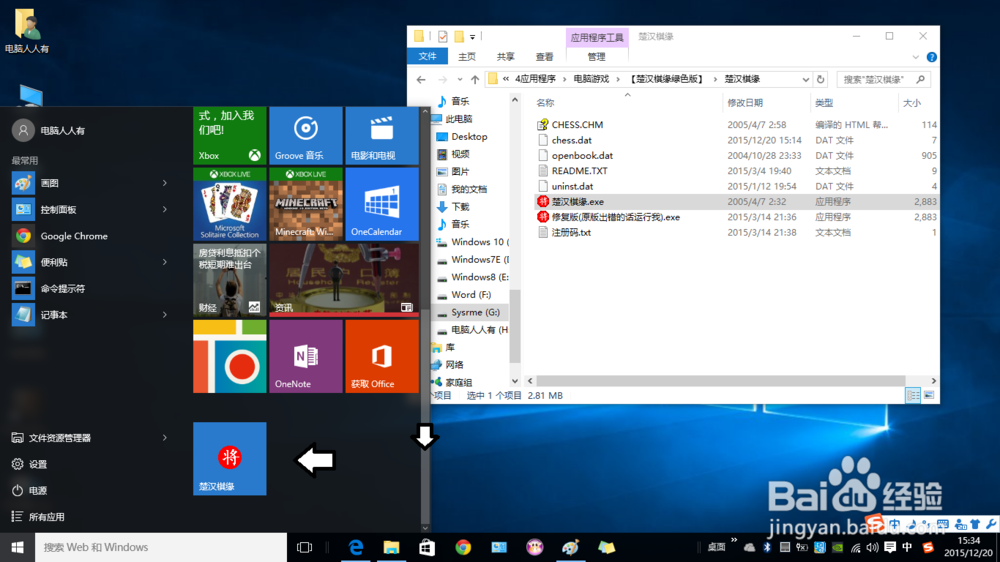Viewport: 1000px width, 562px height.
Task: Launch Google Chrome from Start menu
Action: pos(92,236)
